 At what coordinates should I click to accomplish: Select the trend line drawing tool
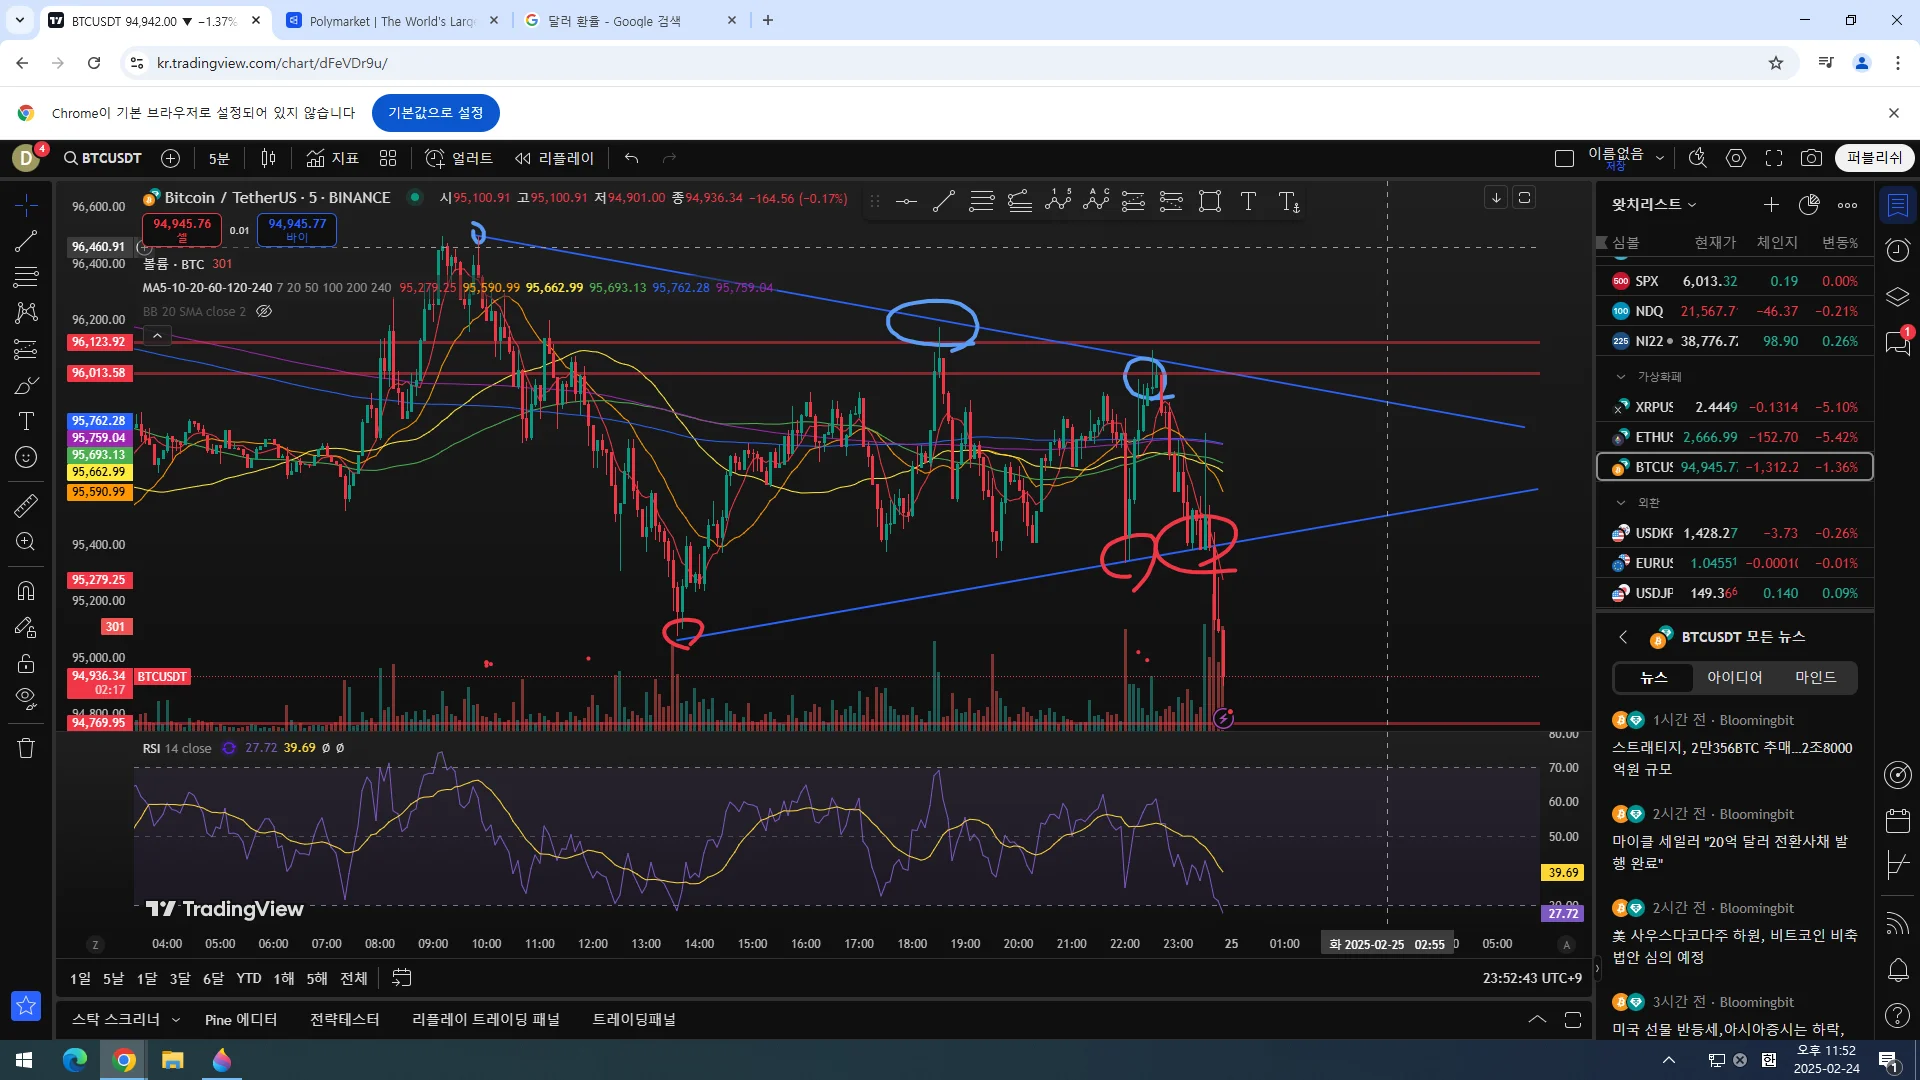pos(26,241)
